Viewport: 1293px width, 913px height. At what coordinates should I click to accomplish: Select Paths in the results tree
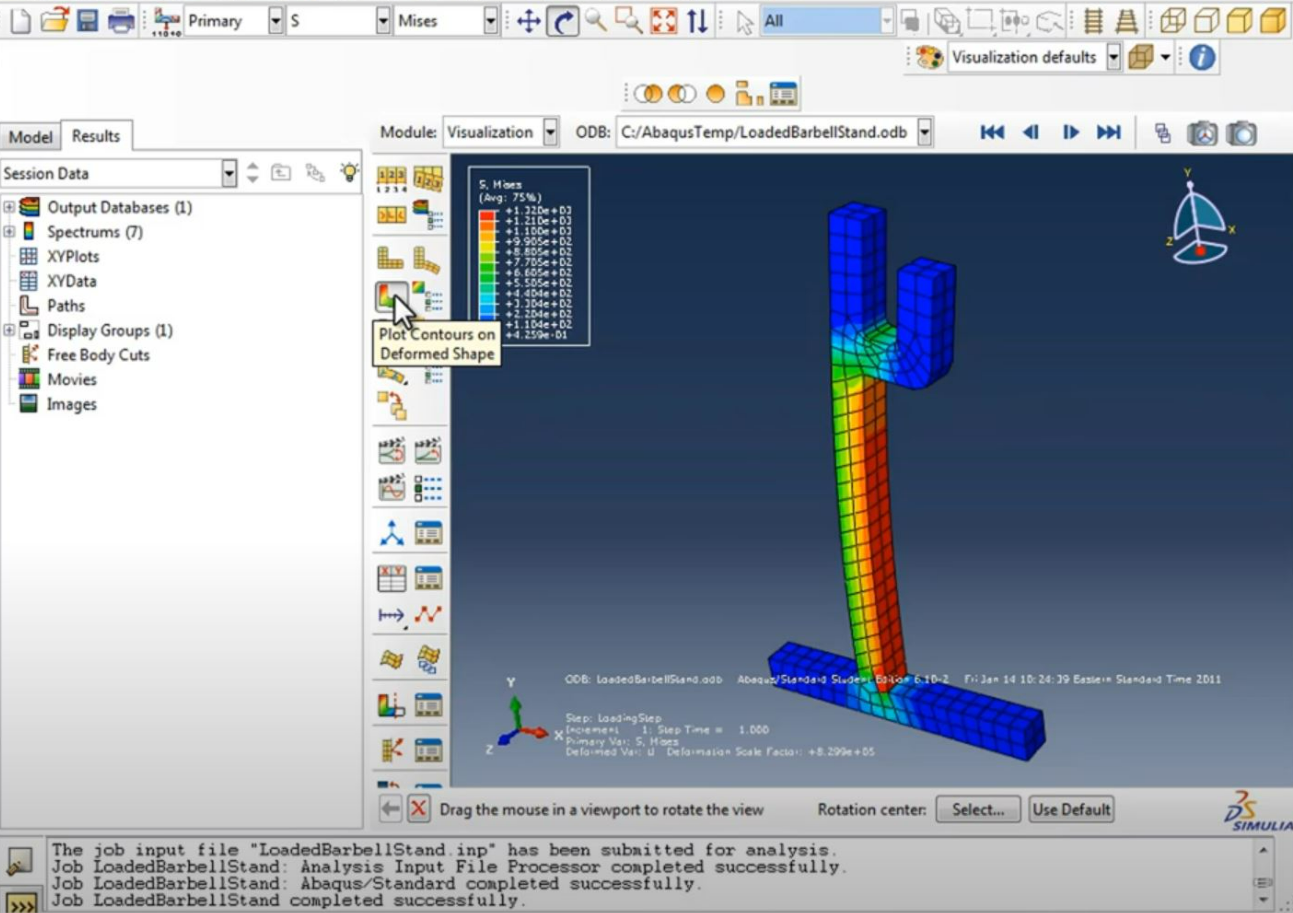(x=66, y=306)
